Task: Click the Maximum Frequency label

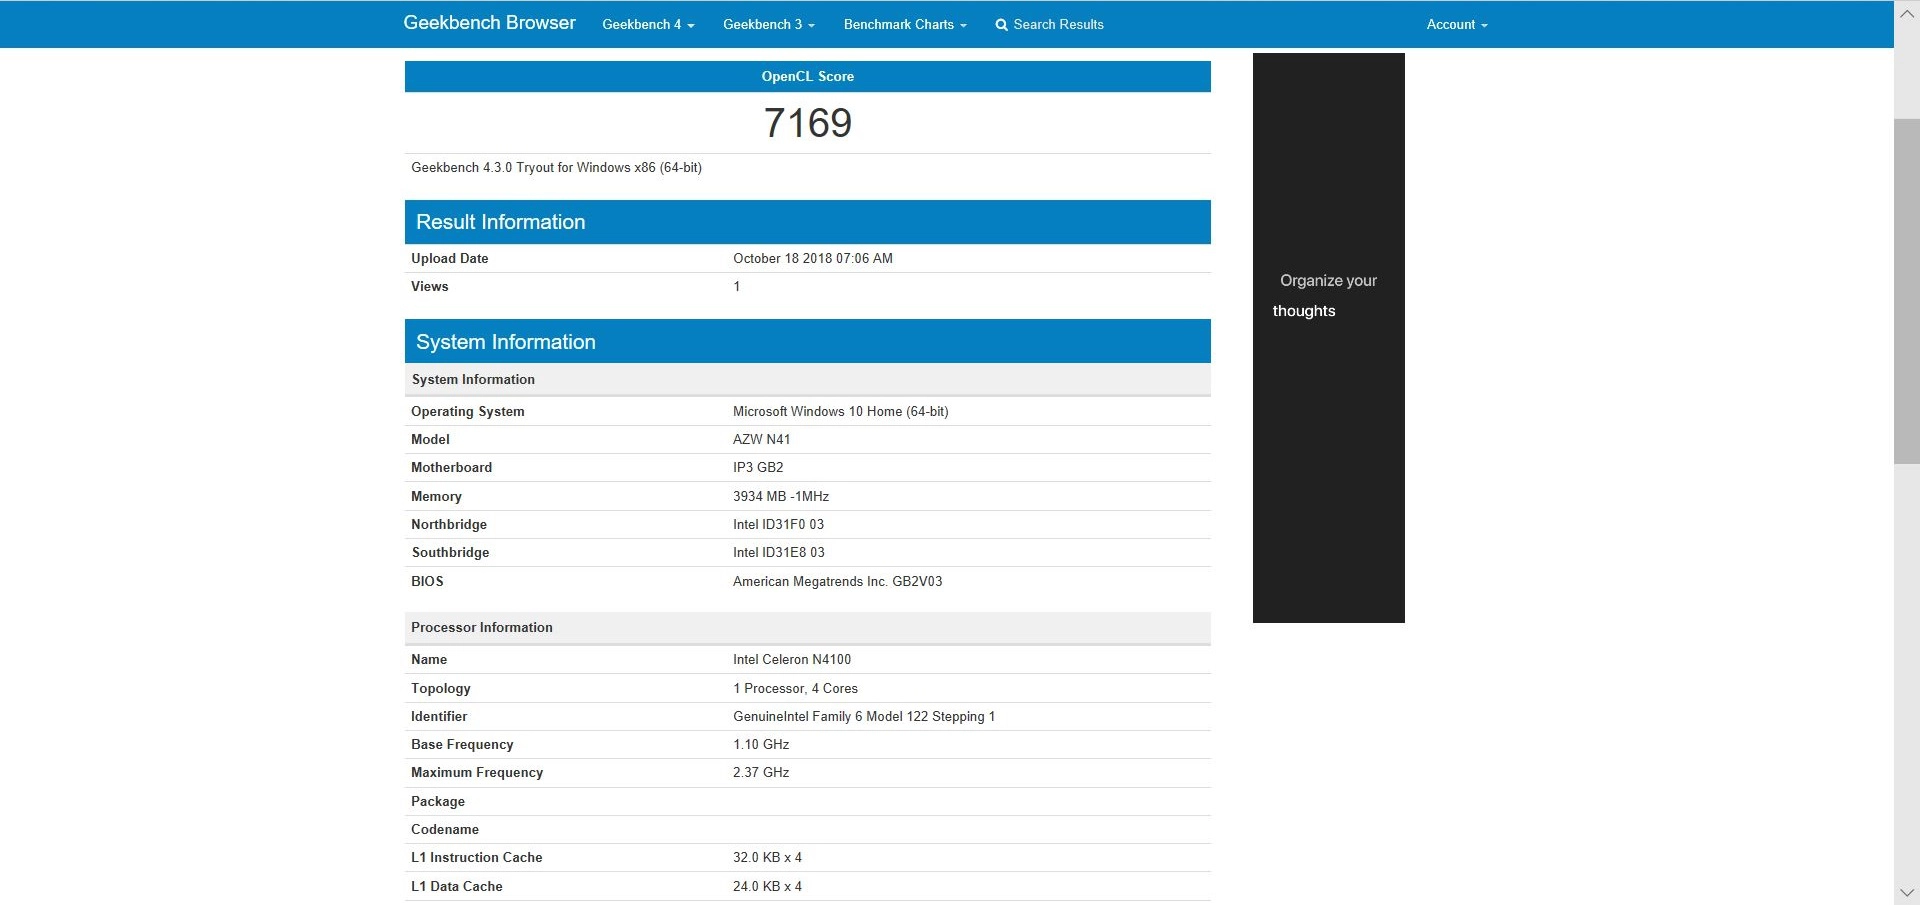Action: (477, 772)
